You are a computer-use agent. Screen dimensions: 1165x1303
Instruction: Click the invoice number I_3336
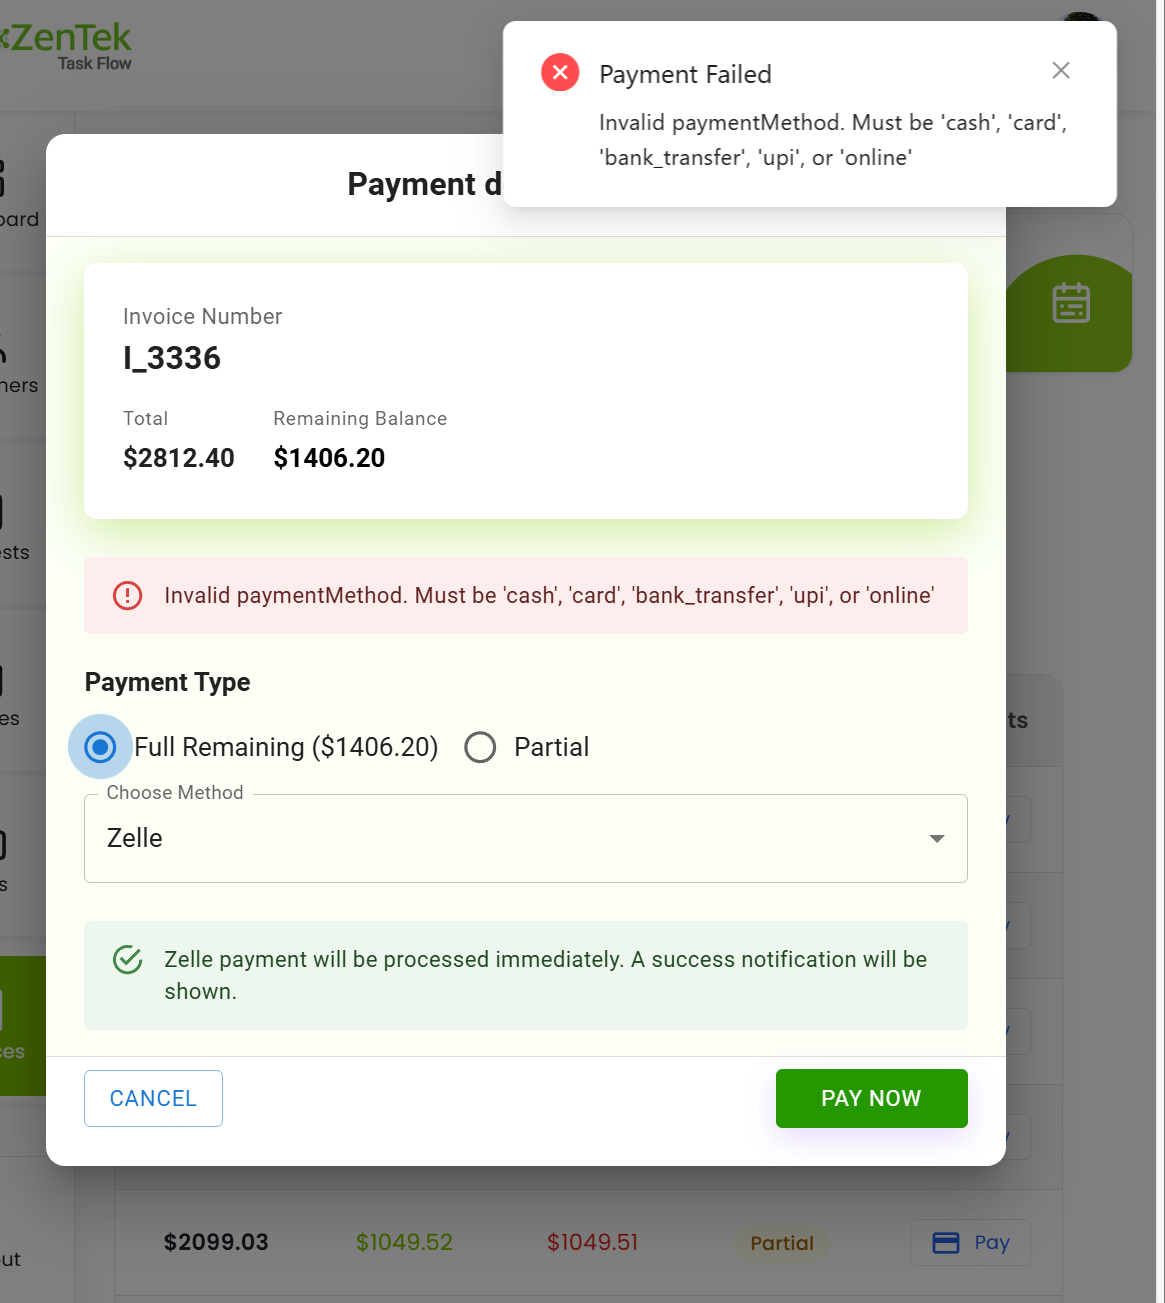point(172,358)
